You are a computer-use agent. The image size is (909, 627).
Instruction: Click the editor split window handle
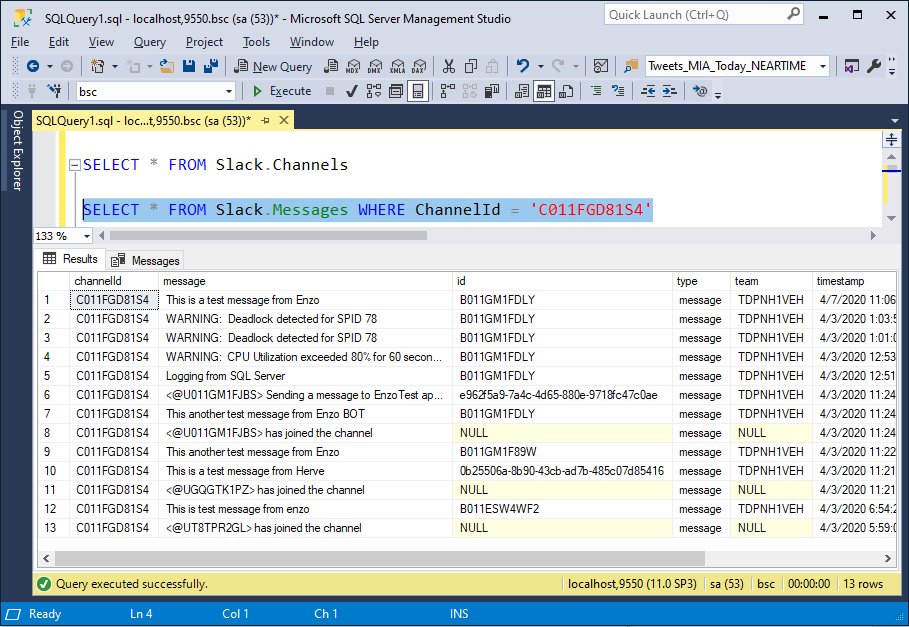[891, 140]
